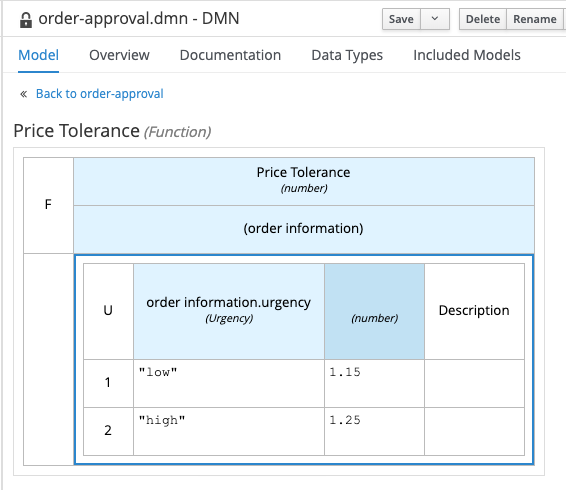566x490 pixels.
Task: Switch to the Model tab
Action: coord(38,55)
